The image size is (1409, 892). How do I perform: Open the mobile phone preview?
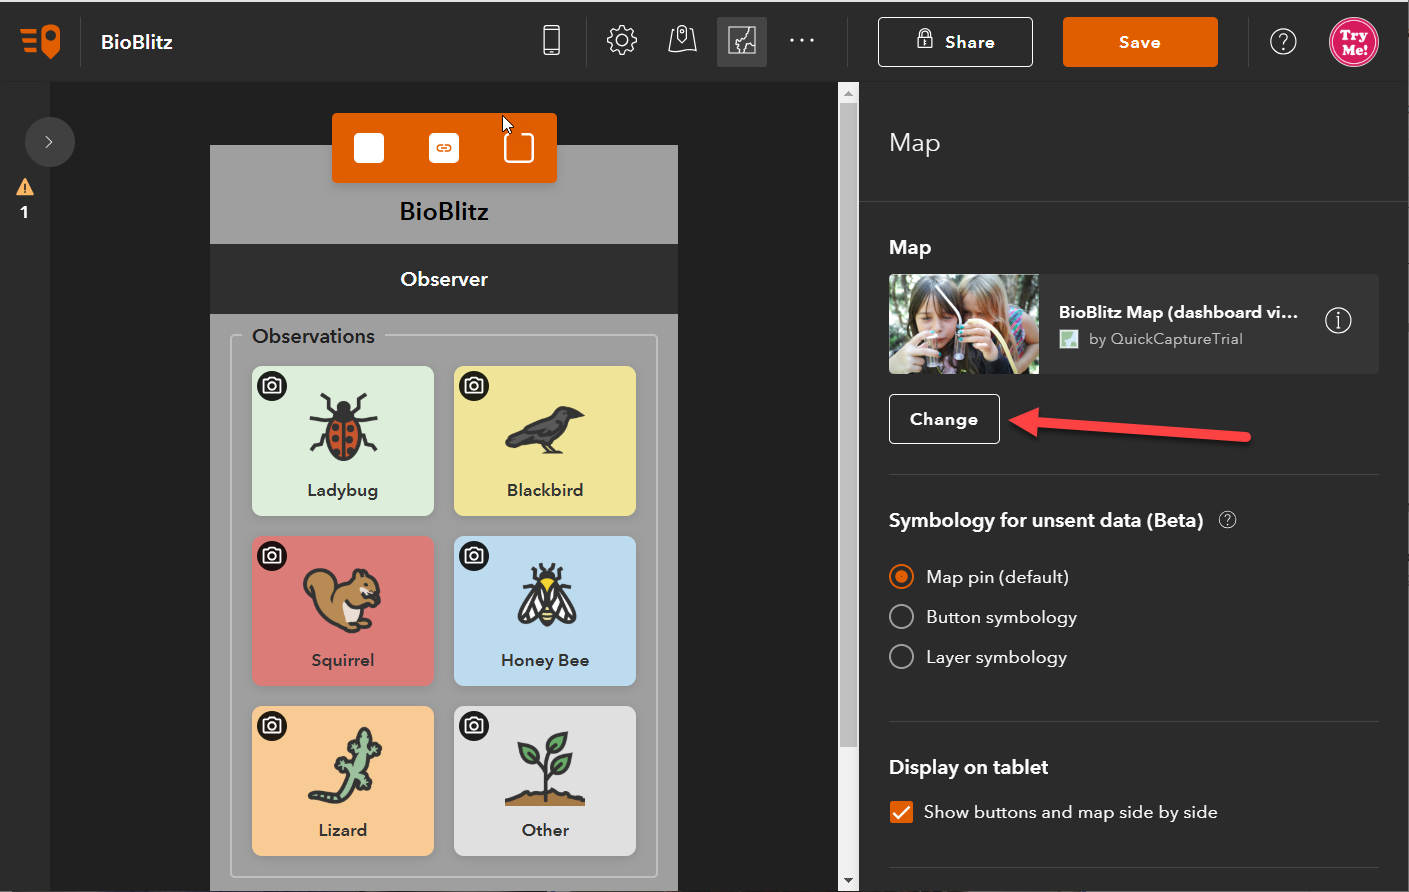pyautogui.click(x=551, y=41)
